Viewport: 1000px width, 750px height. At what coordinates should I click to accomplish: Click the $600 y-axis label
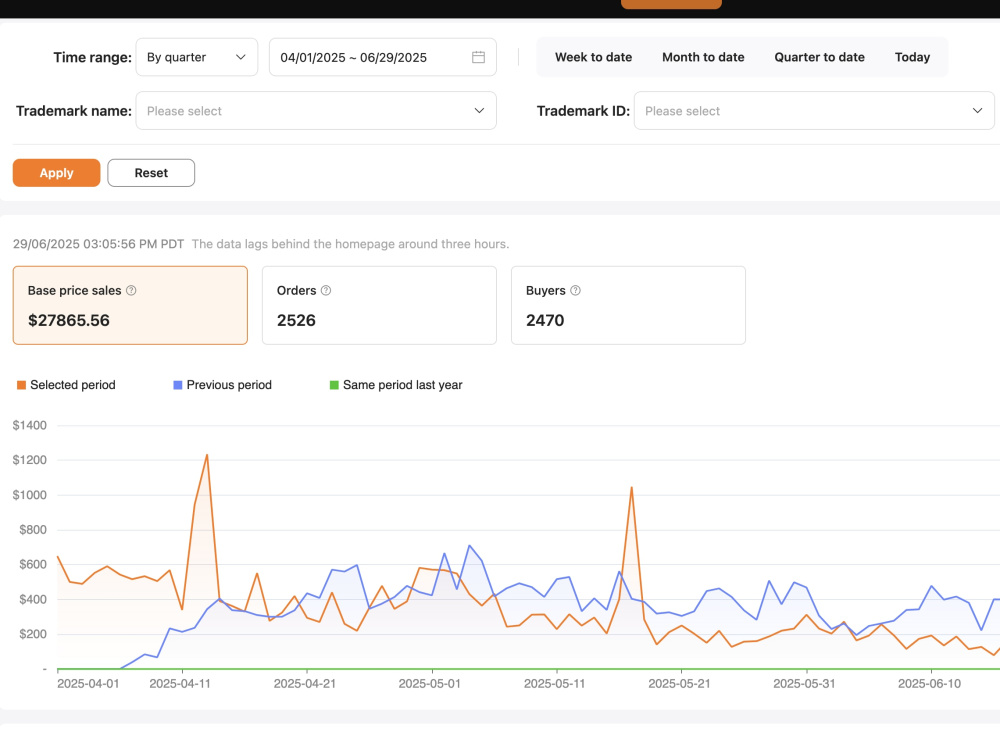33,564
